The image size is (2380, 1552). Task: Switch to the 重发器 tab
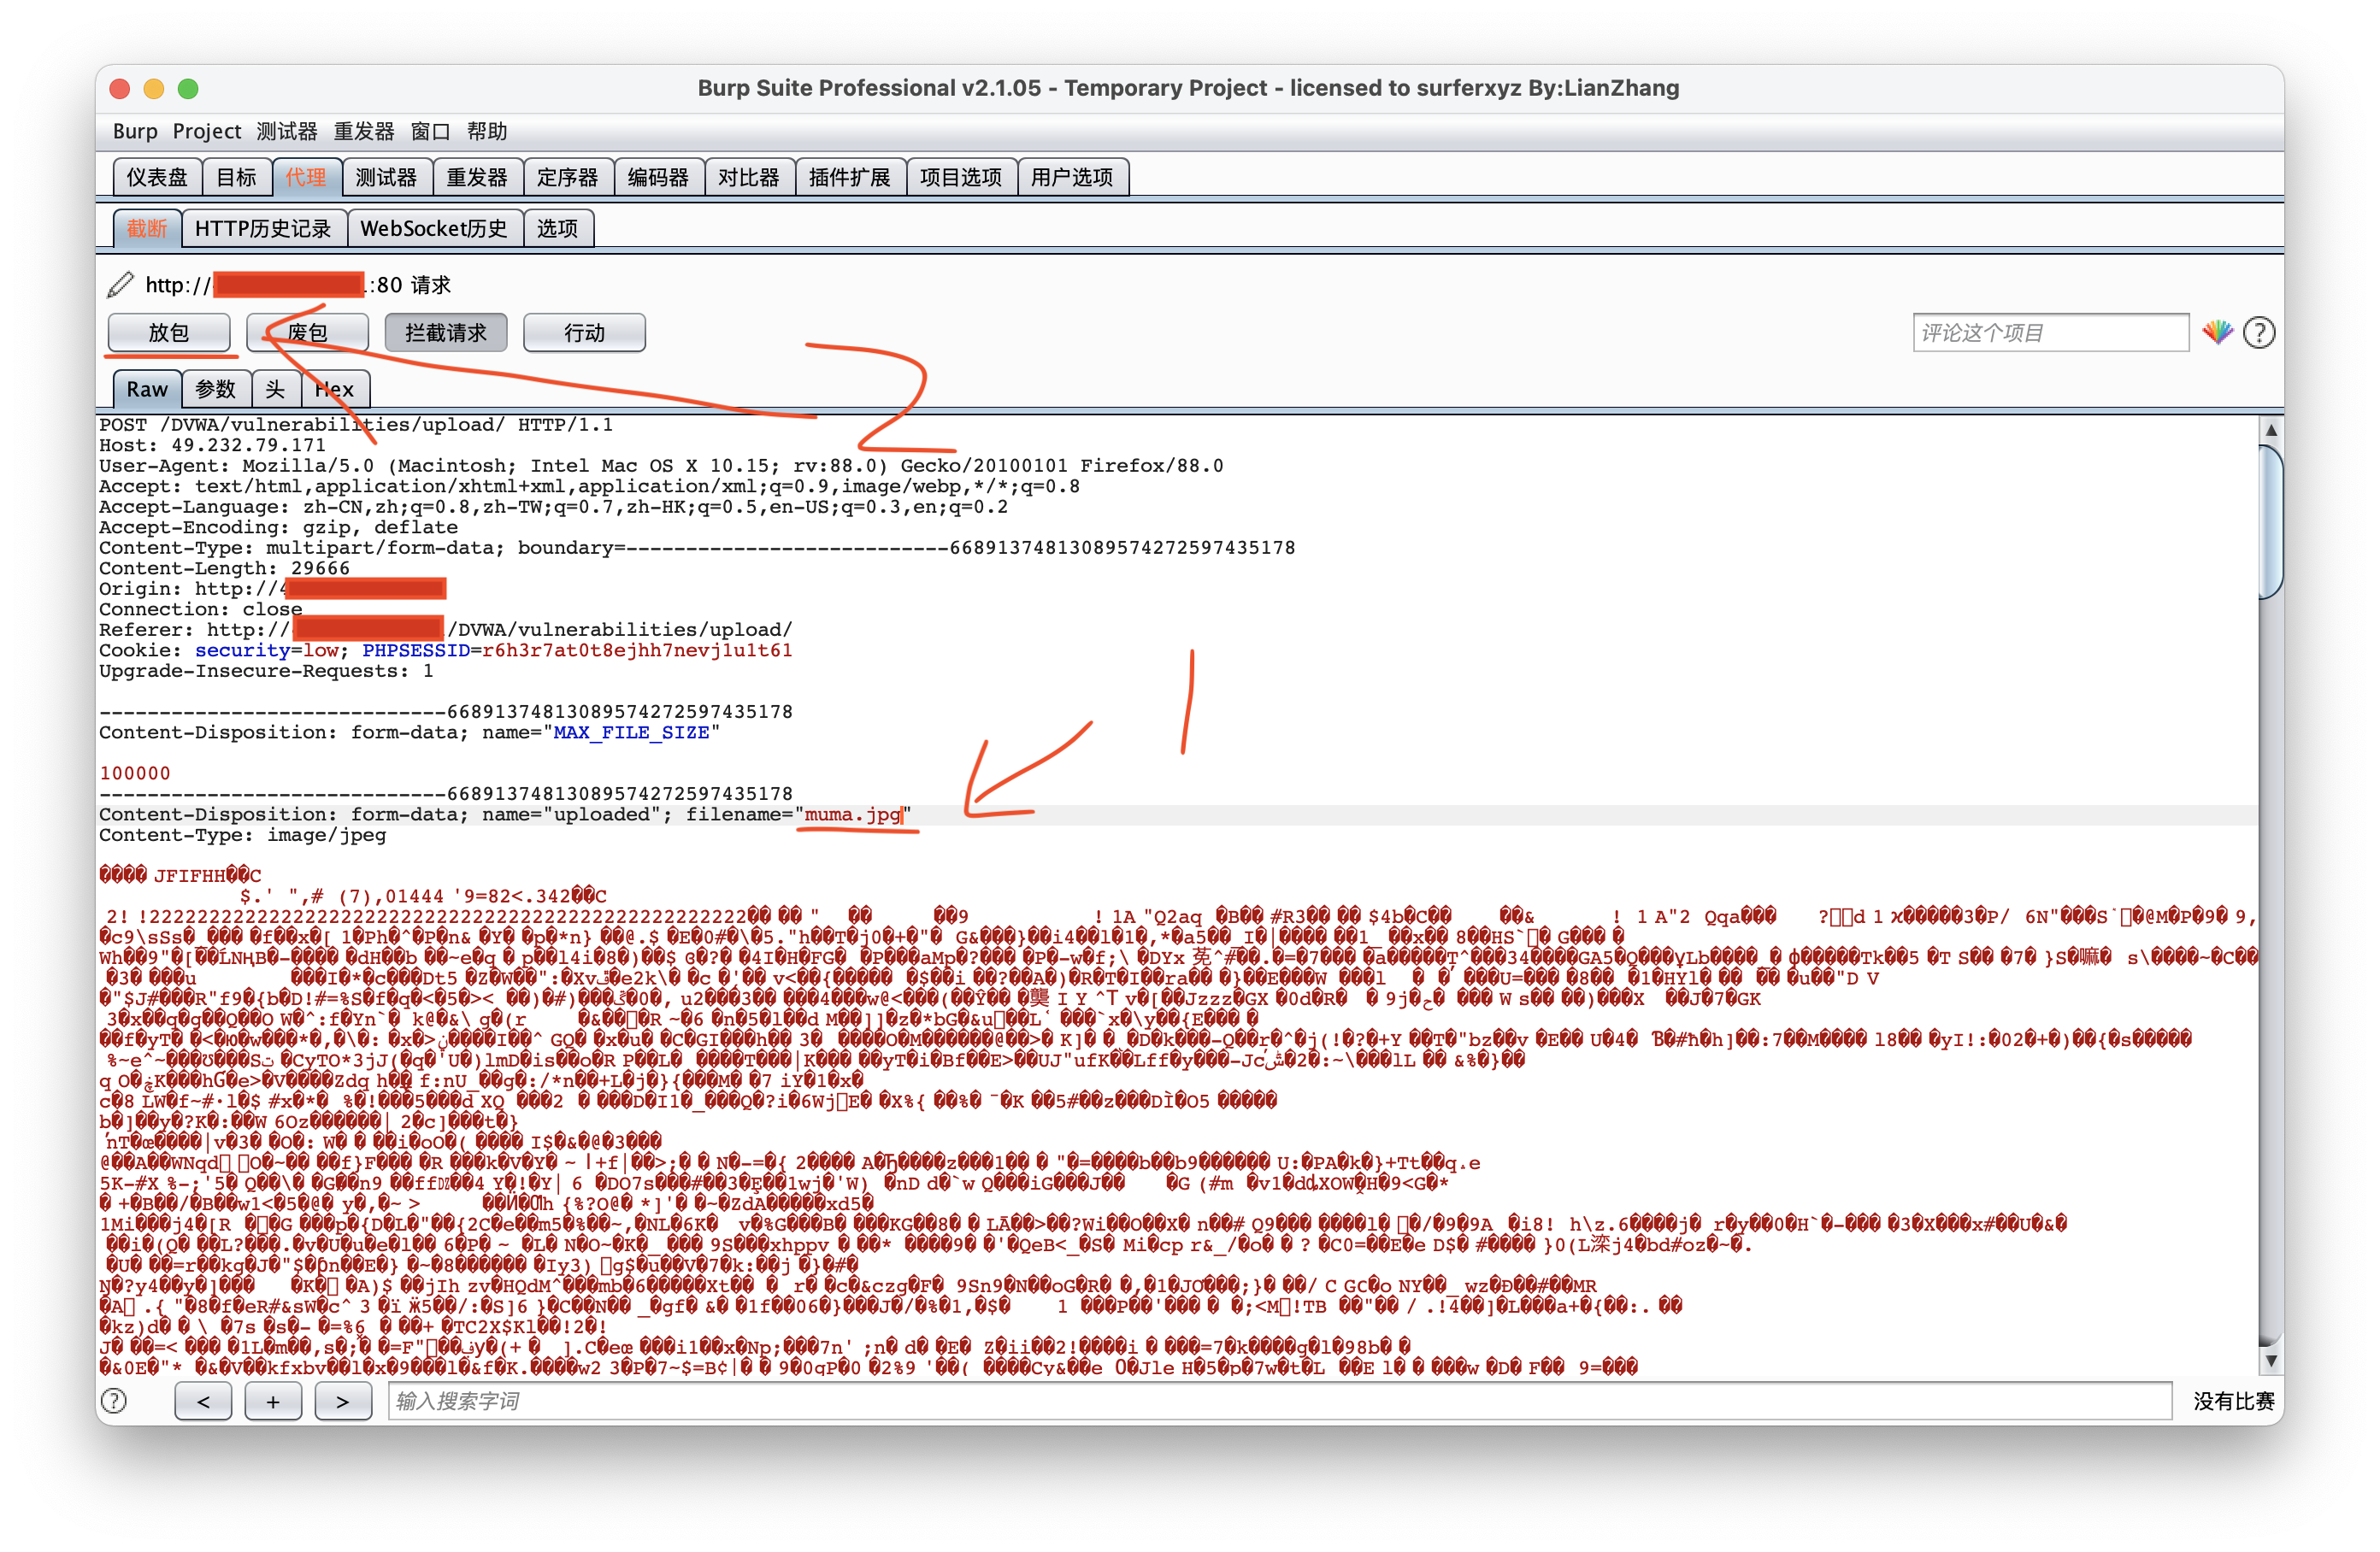click(478, 177)
